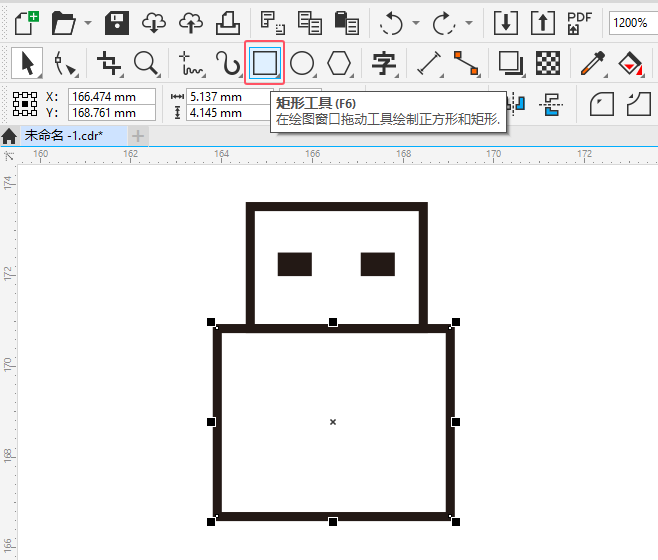658x560 pixels.
Task: Open the redo history dropdown
Action: pyautogui.click(x=469, y=23)
